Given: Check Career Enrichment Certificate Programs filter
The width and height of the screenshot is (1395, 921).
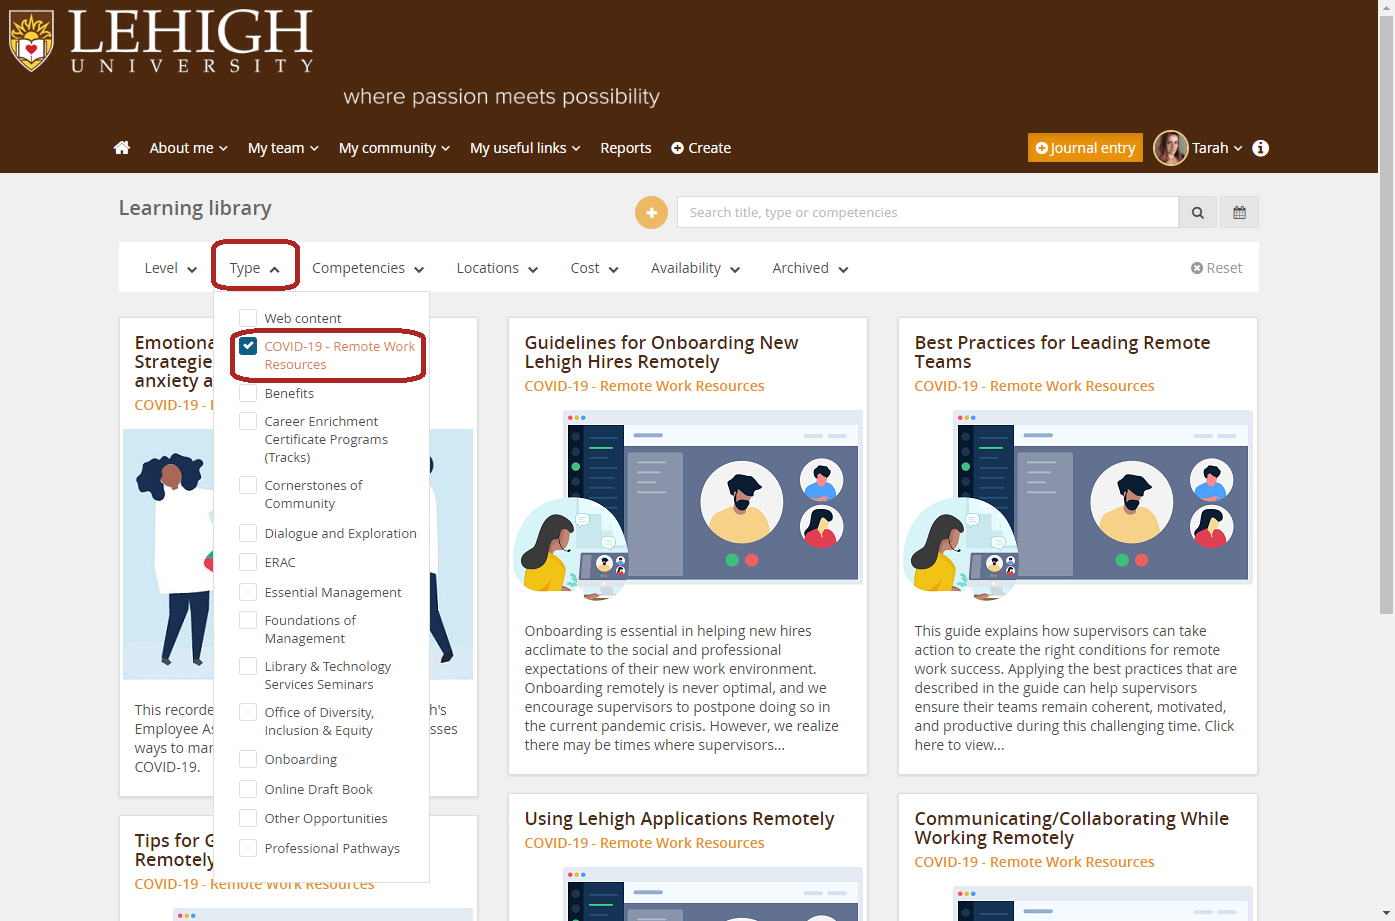Looking at the screenshot, I should coord(248,421).
